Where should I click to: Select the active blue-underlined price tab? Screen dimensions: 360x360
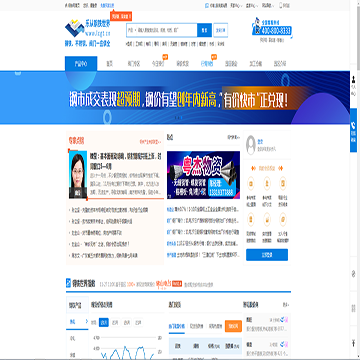pos(177,326)
